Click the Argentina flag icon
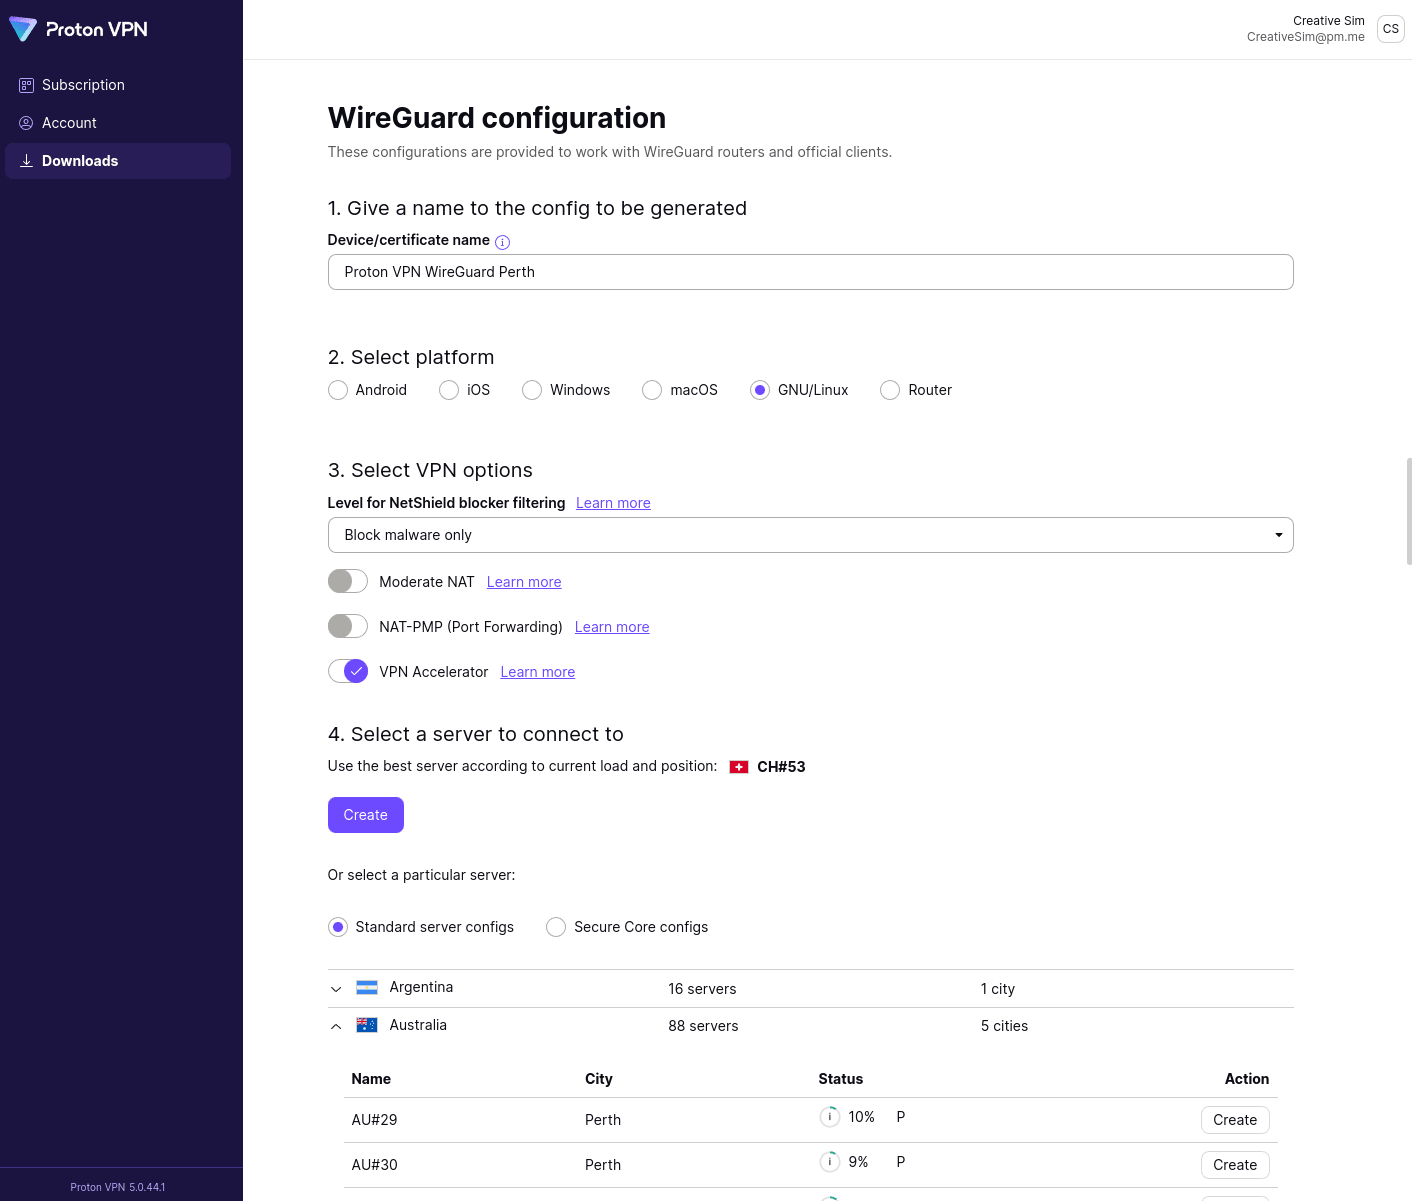 [x=367, y=987]
